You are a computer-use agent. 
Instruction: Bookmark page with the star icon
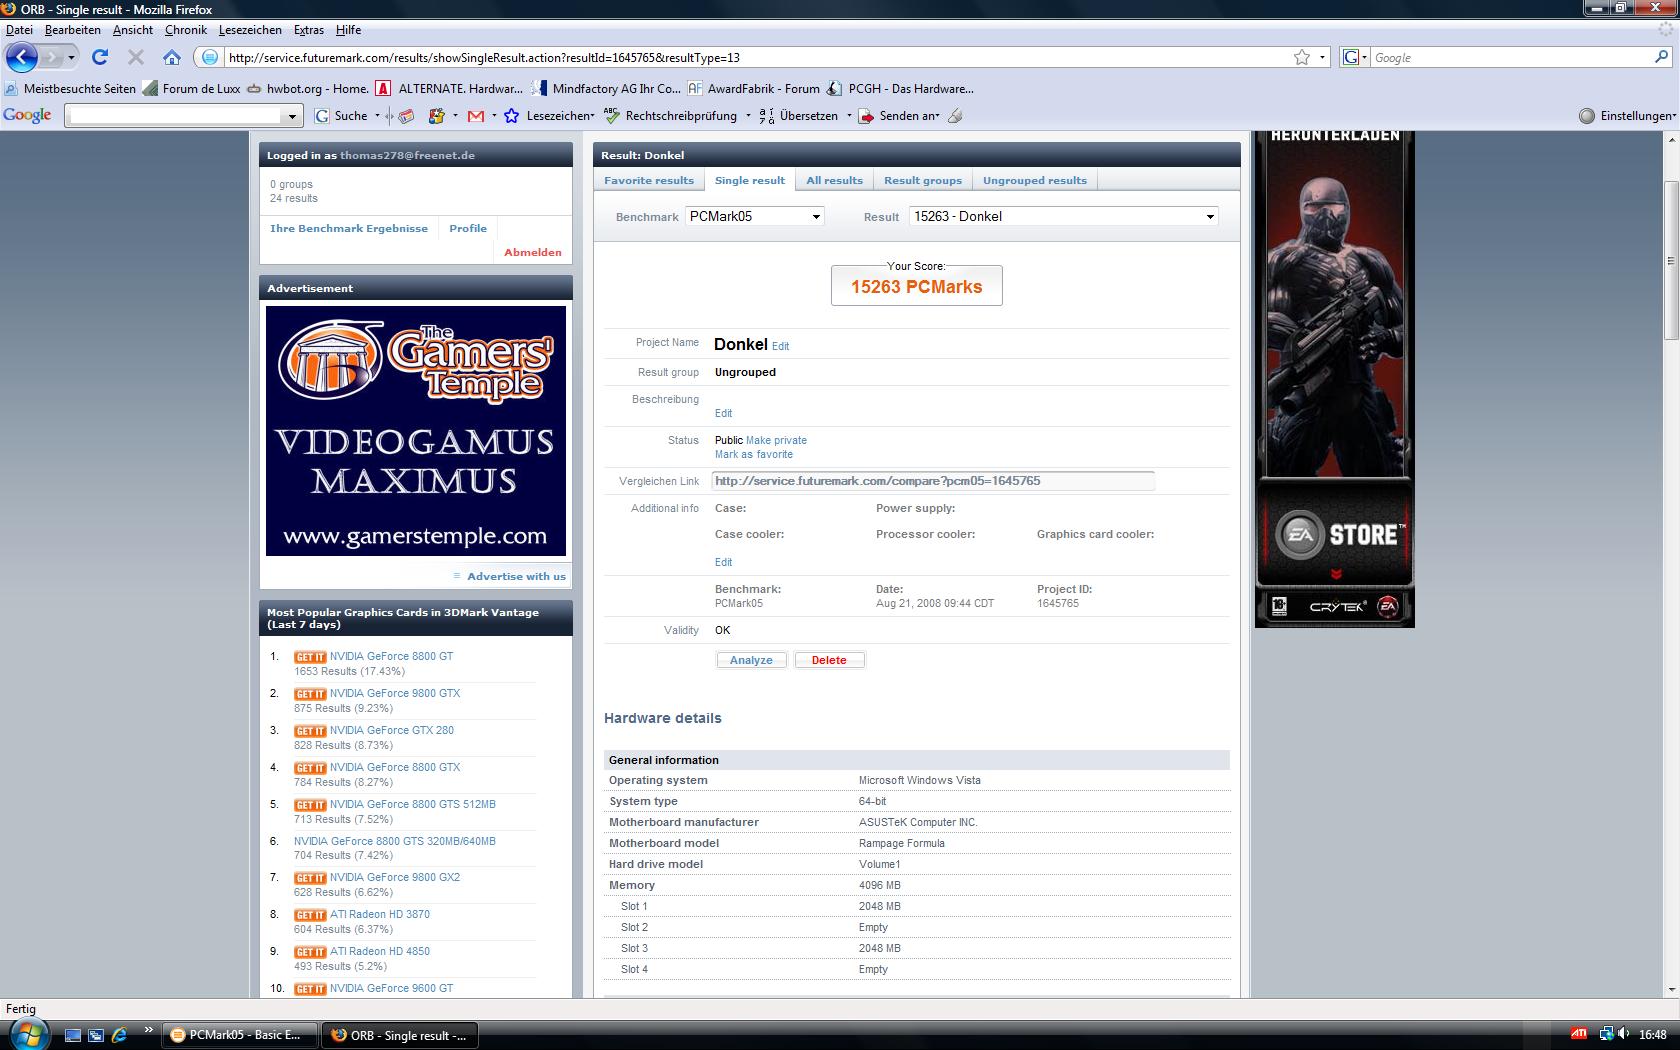pos(1302,57)
